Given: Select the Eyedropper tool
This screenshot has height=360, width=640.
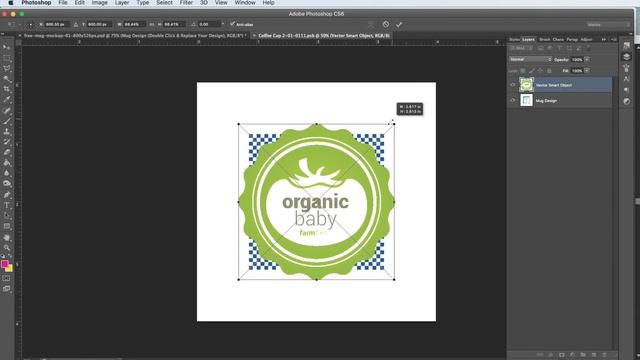Looking at the screenshot, I should tap(7, 100).
